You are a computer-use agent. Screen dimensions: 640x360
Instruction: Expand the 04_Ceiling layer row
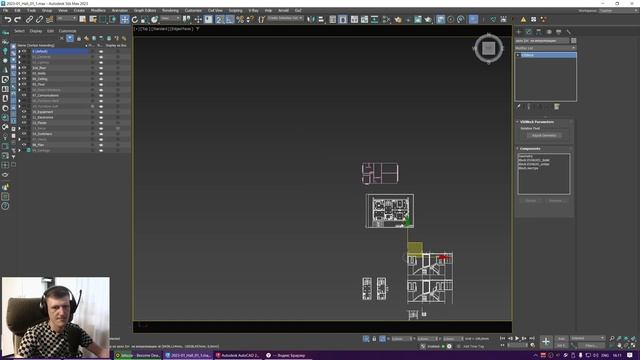[x=19, y=79]
